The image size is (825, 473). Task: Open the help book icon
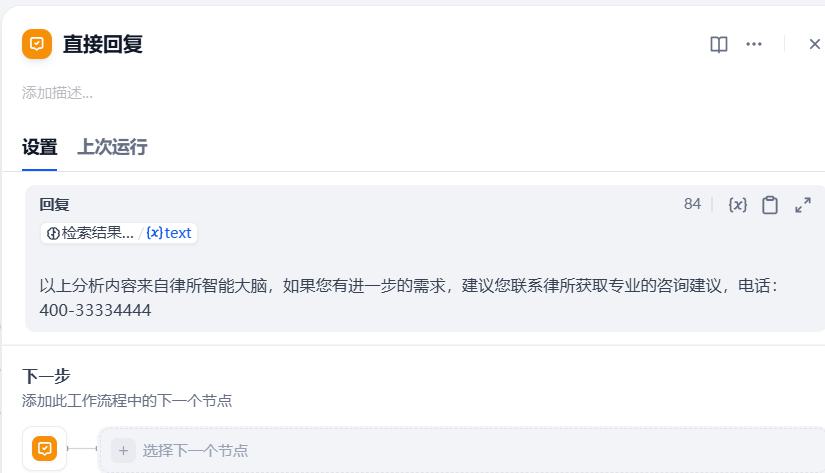click(719, 44)
